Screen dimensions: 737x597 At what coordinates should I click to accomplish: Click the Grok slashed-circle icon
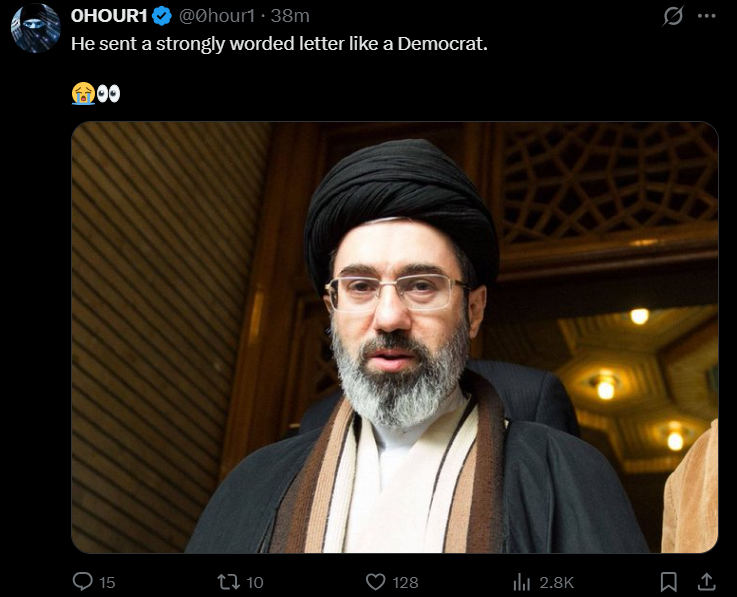pyautogui.click(x=673, y=17)
